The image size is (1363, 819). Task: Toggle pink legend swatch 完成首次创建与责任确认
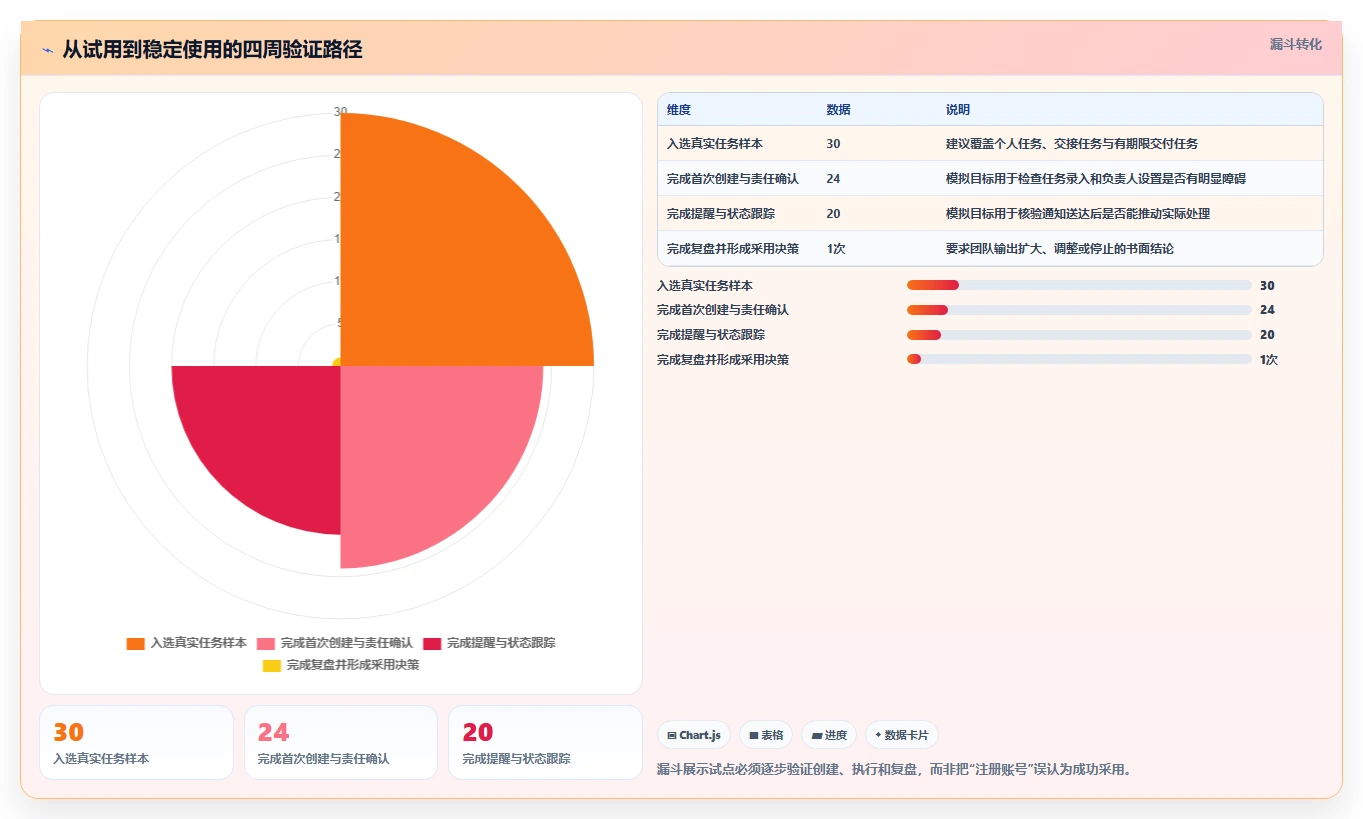click(266, 643)
